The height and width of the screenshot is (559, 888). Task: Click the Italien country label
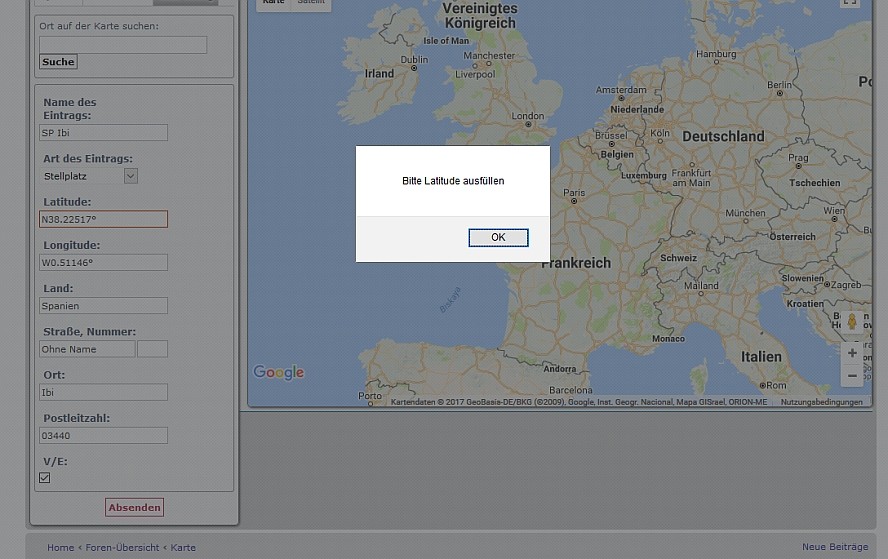coord(761,357)
